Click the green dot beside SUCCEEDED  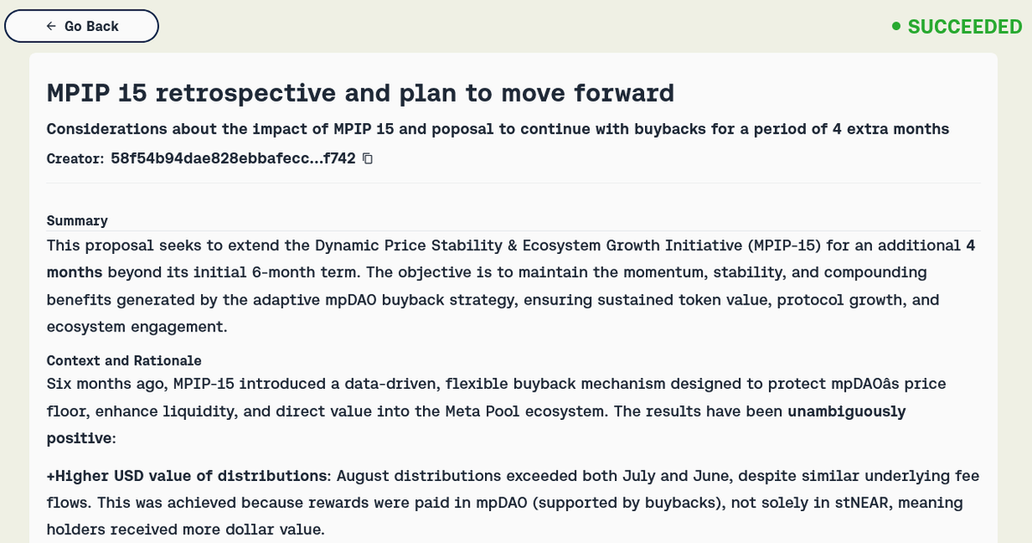coord(896,26)
